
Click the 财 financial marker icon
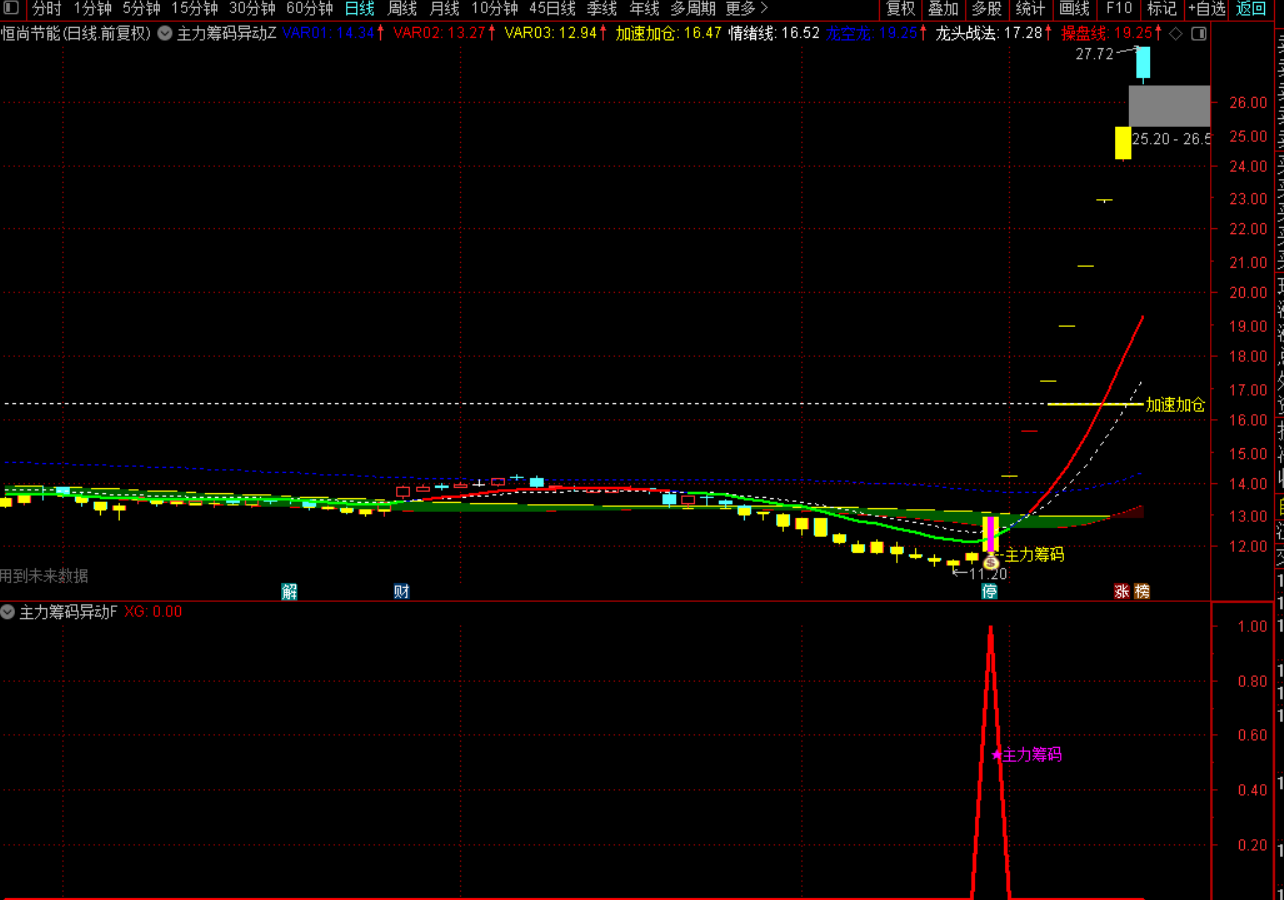click(401, 591)
